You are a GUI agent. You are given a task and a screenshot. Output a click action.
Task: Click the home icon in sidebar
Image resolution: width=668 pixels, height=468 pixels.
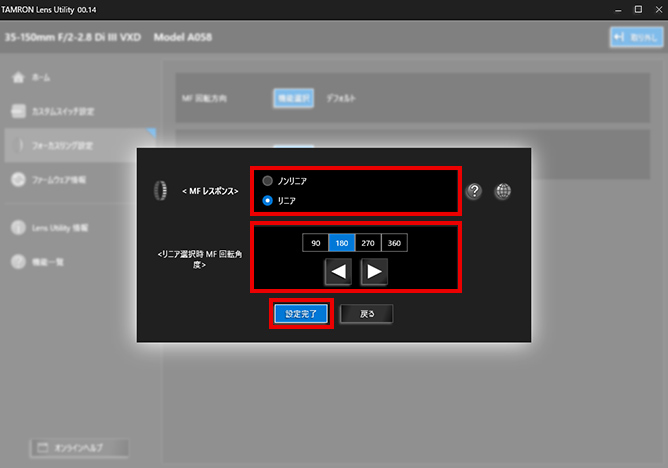(x=18, y=78)
